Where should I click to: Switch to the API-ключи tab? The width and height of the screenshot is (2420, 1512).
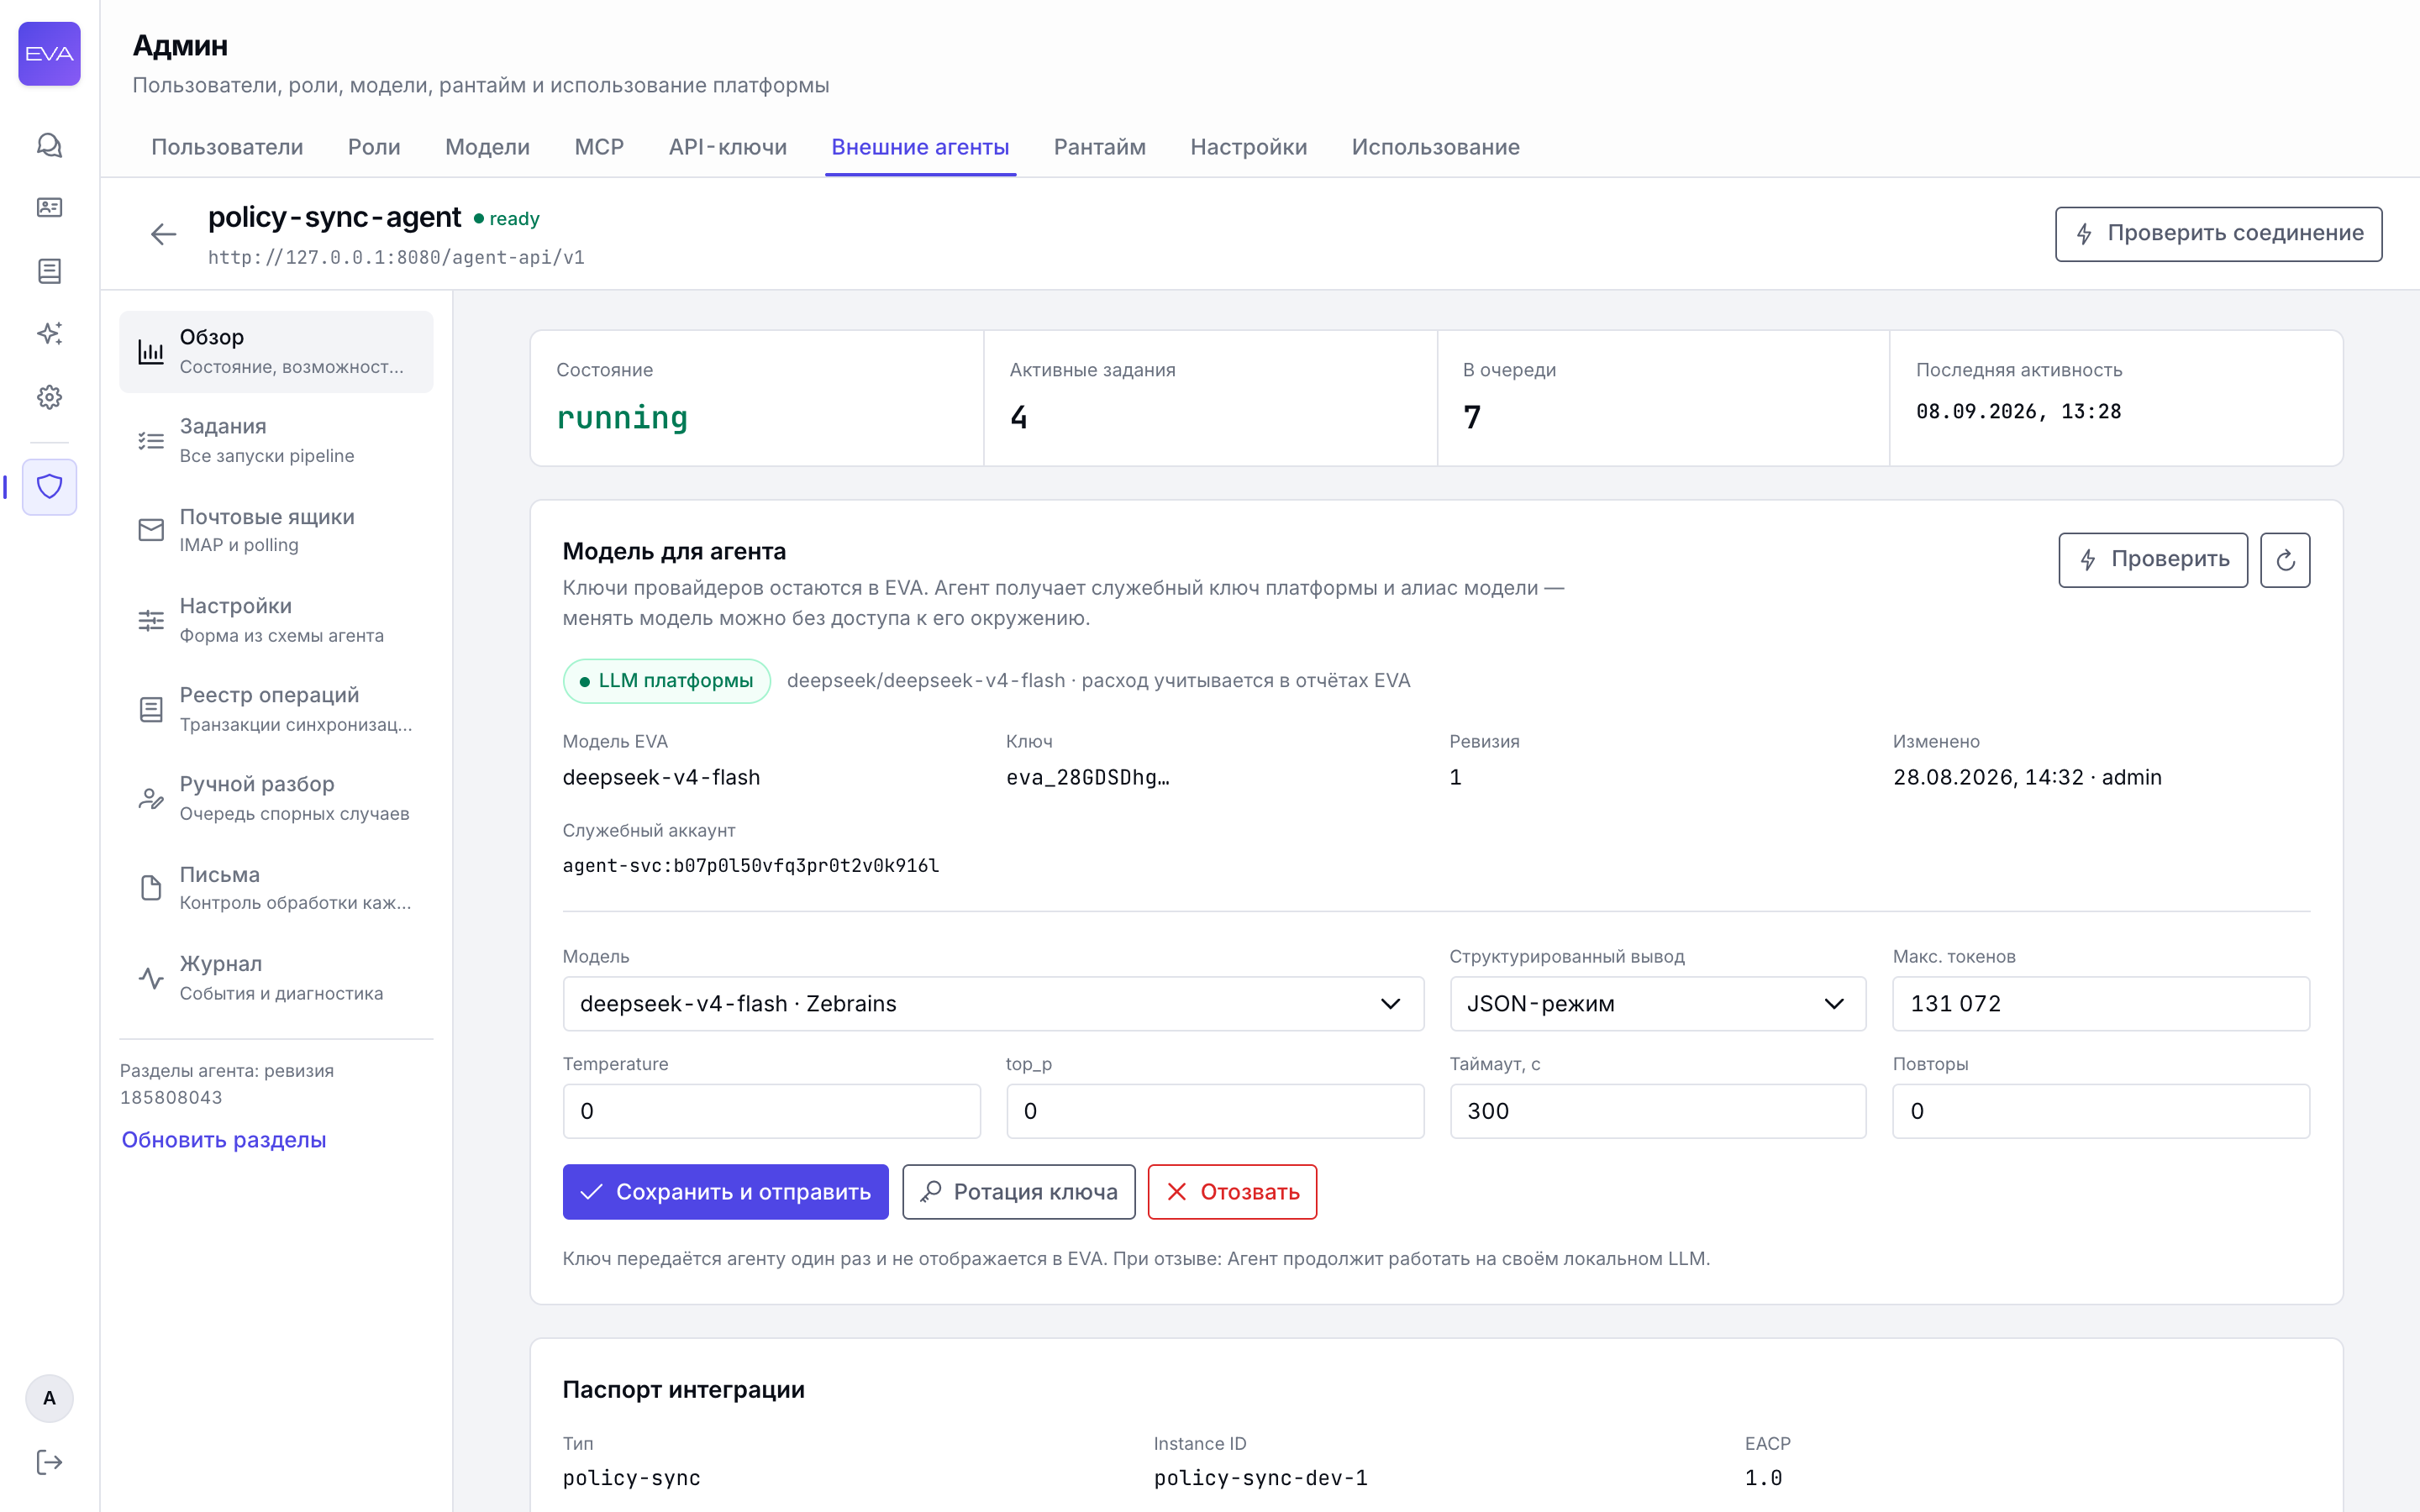pos(728,147)
